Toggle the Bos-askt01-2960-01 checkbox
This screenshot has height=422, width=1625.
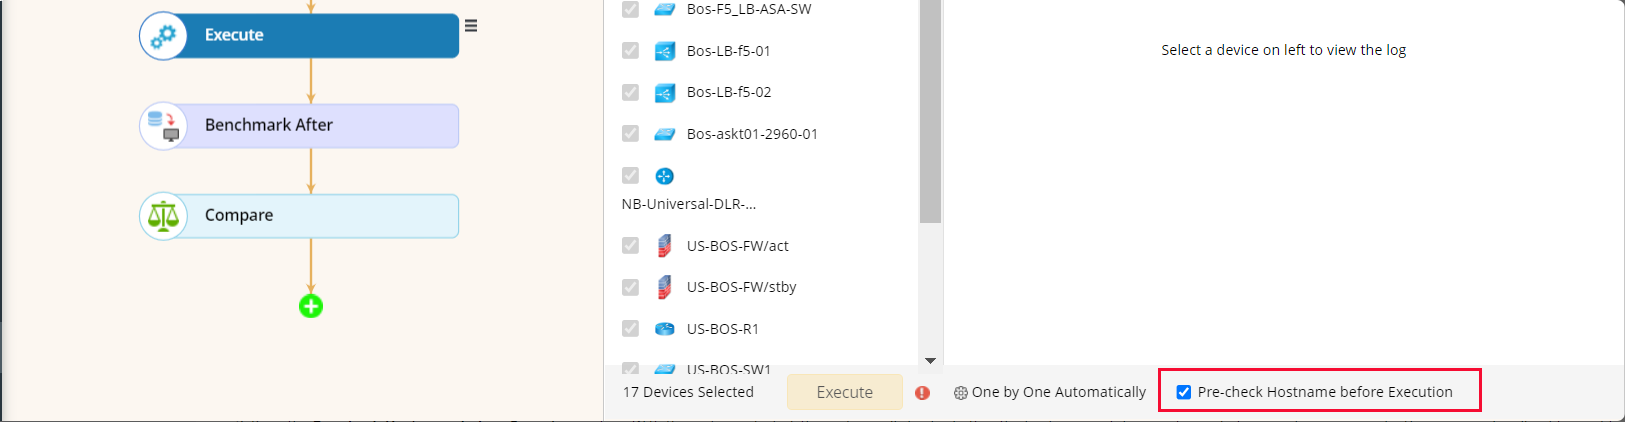[630, 133]
